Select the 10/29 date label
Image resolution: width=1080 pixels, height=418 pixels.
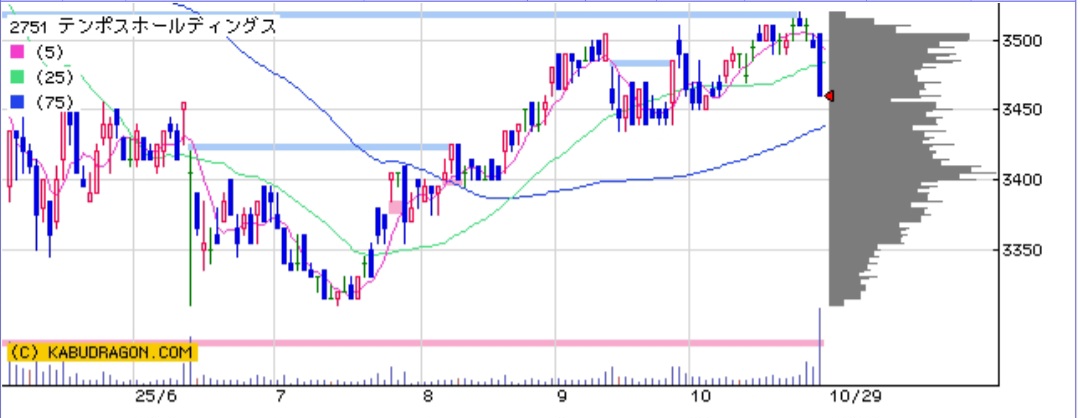[856, 398]
